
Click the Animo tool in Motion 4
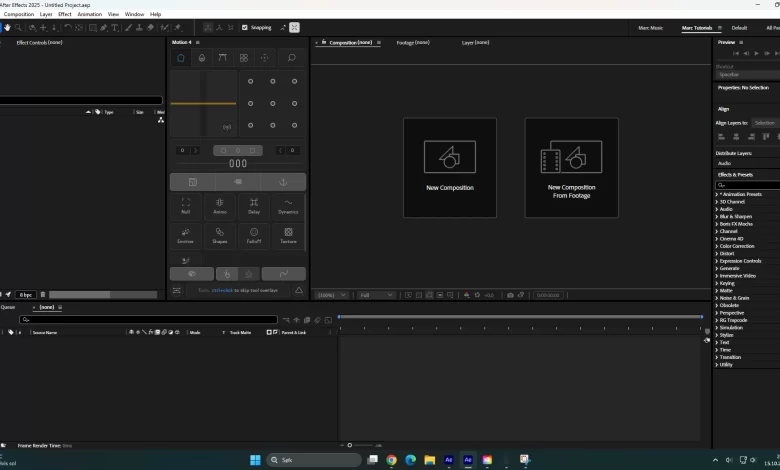click(x=220, y=206)
